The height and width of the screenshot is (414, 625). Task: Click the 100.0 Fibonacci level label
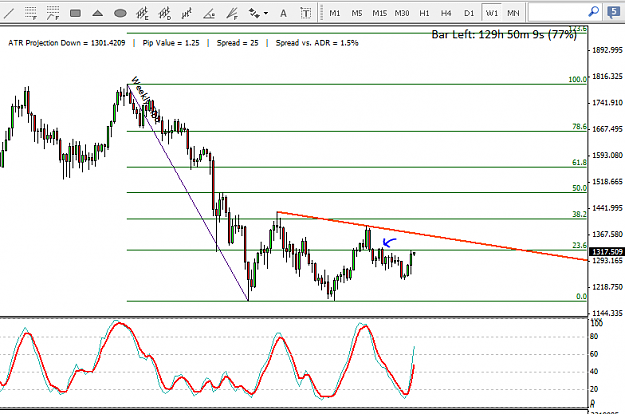coord(577,79)
